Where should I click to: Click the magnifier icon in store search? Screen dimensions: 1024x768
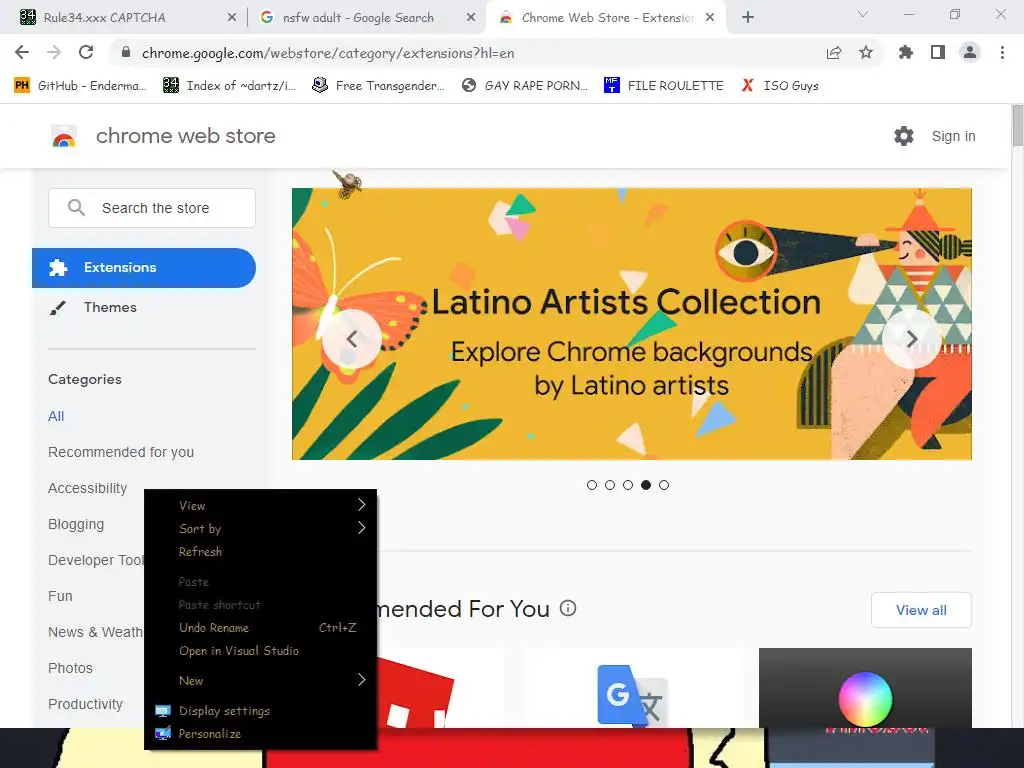[x=76, y=208]
